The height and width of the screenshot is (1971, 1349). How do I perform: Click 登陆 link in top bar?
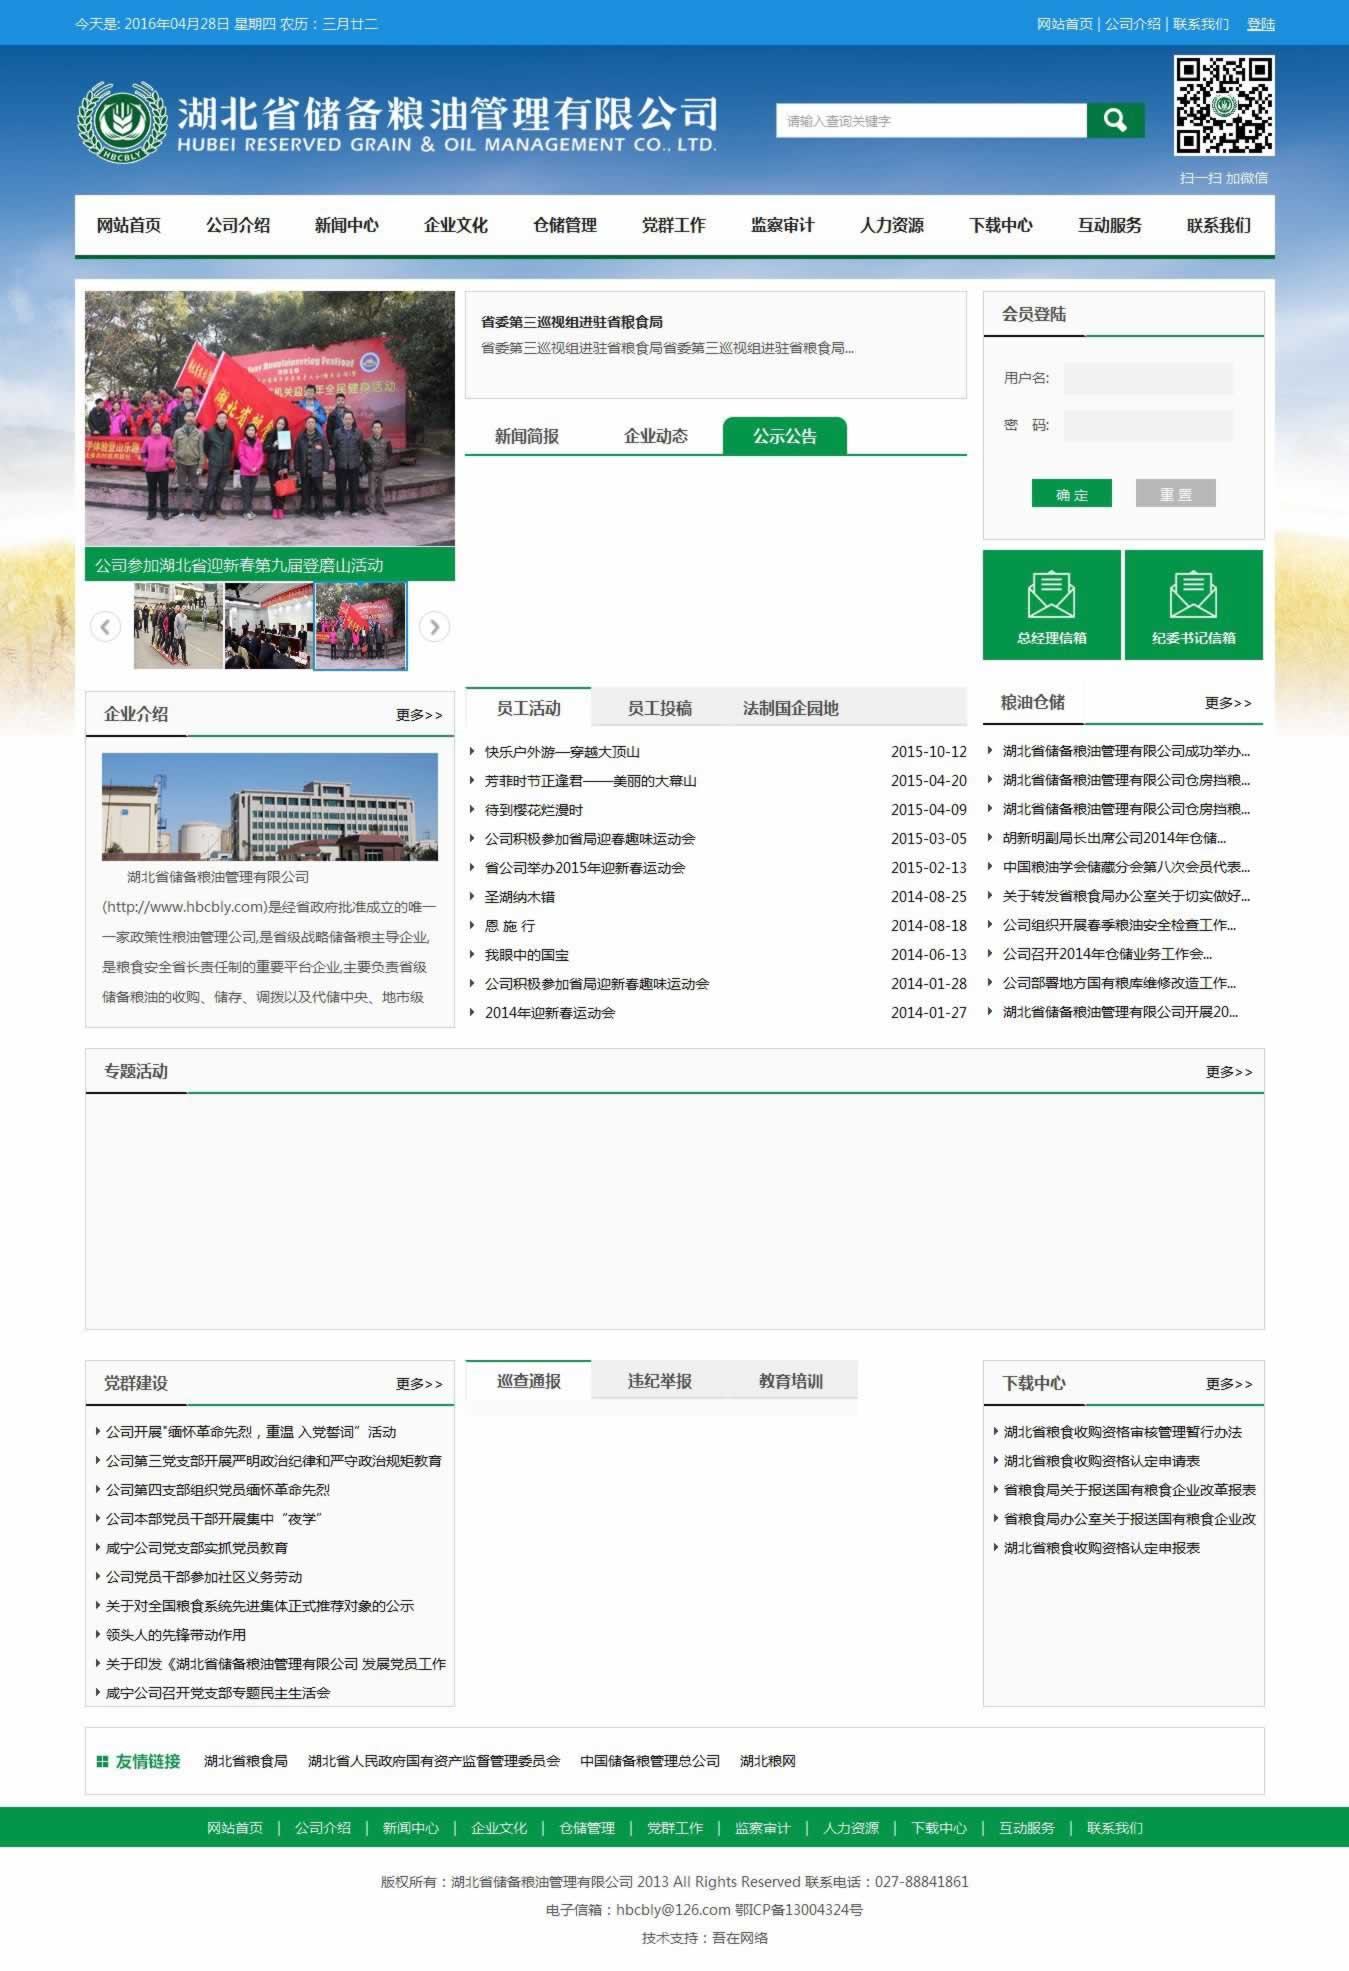pyautogui.click(x=1261, y=24)
